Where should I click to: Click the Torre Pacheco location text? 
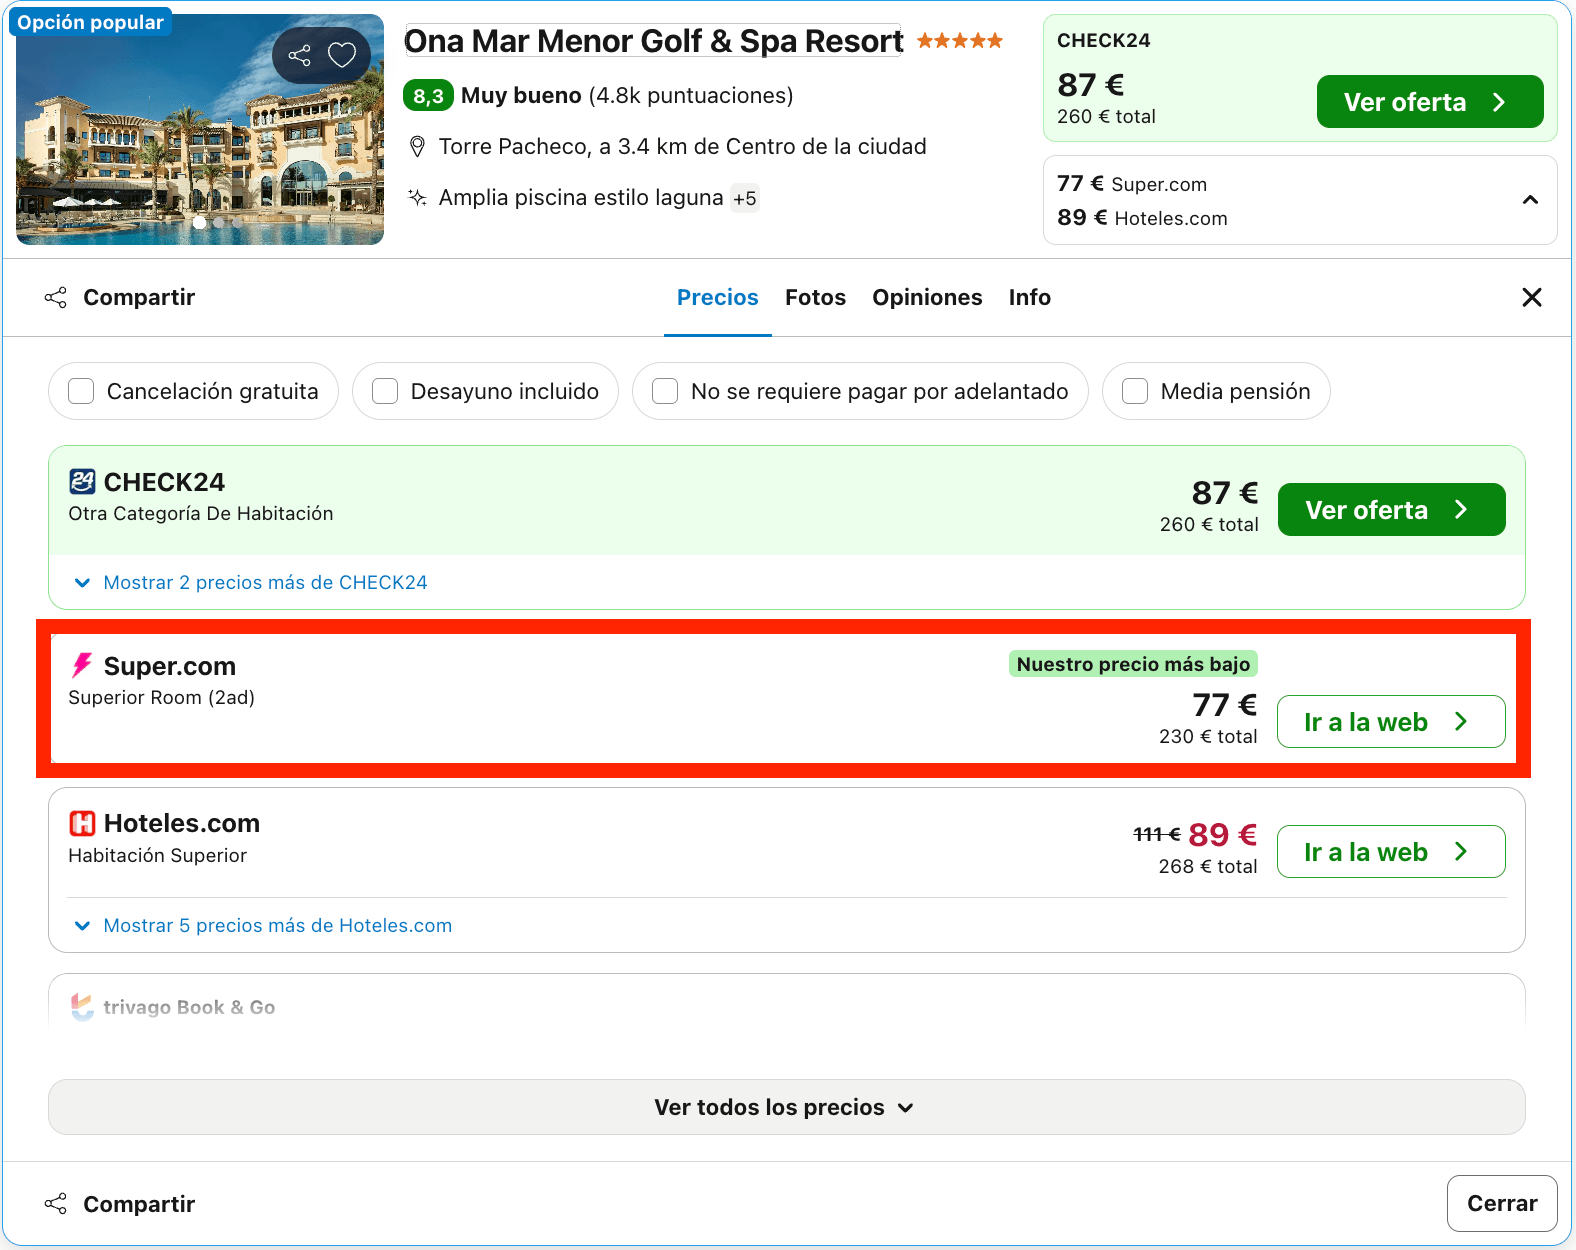click(x=683, y=147)
